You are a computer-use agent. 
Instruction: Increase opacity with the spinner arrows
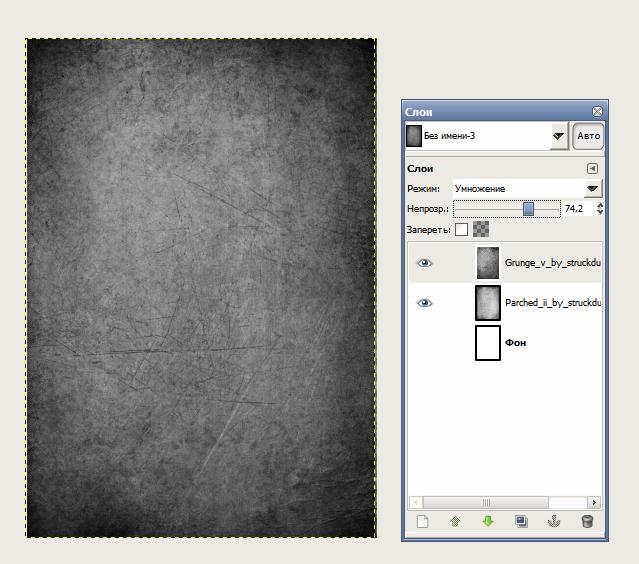pos(600,205)
